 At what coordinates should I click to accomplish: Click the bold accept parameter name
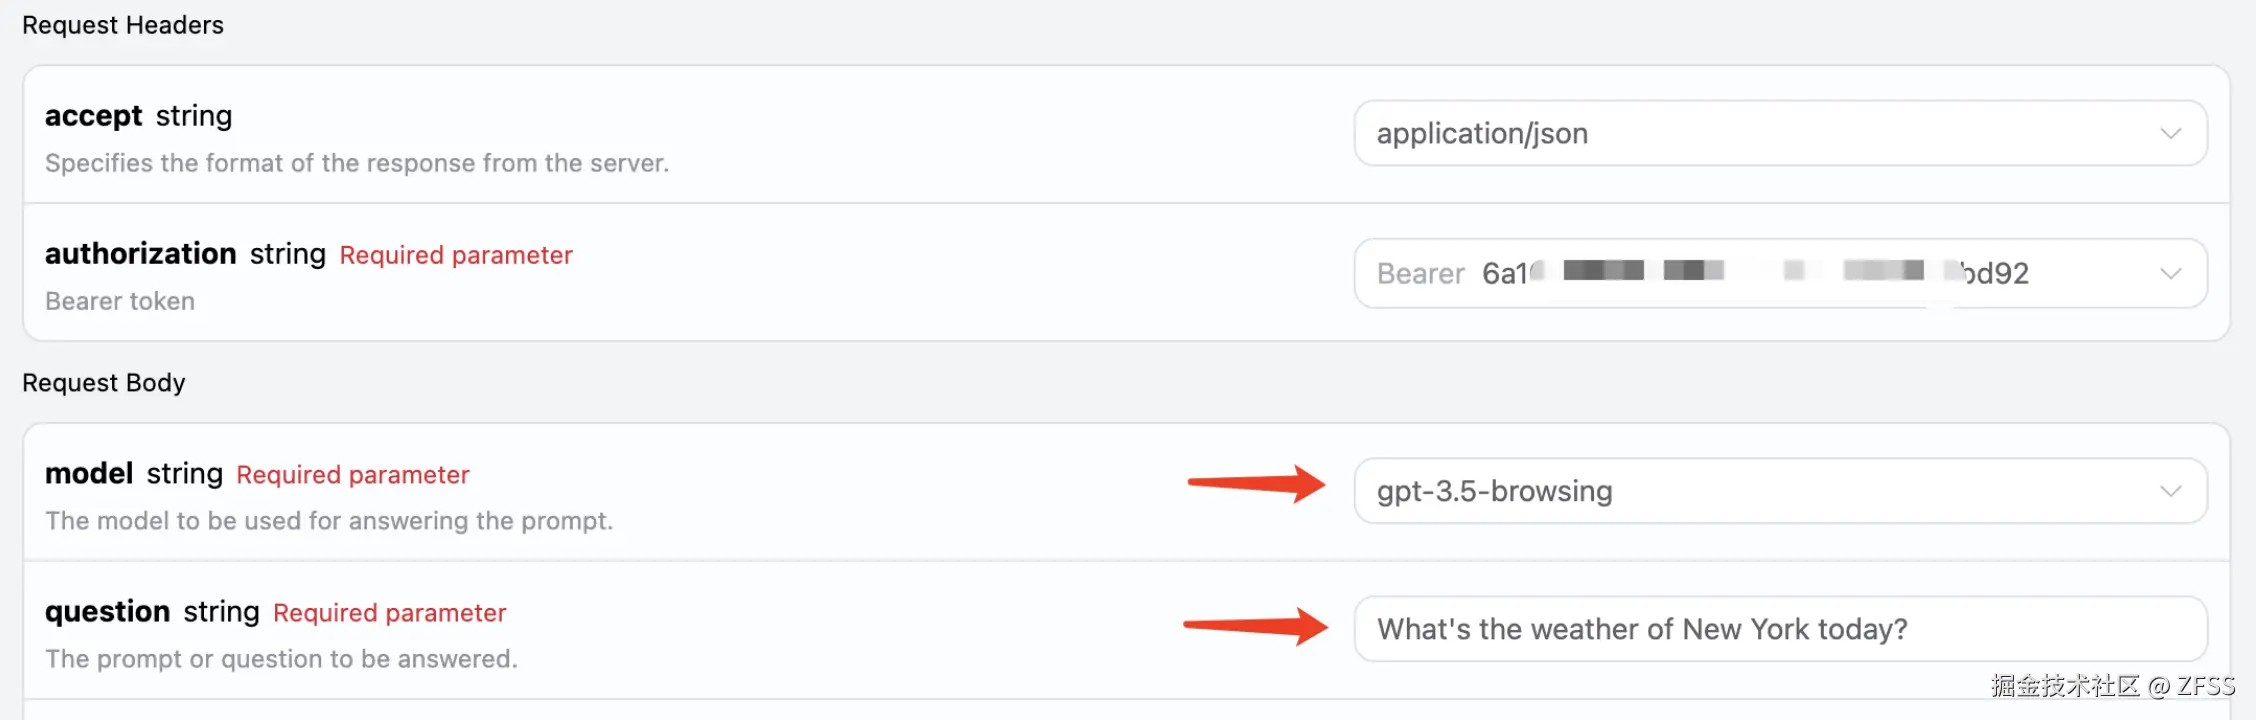pyautogui.click(x=94, y=116)
